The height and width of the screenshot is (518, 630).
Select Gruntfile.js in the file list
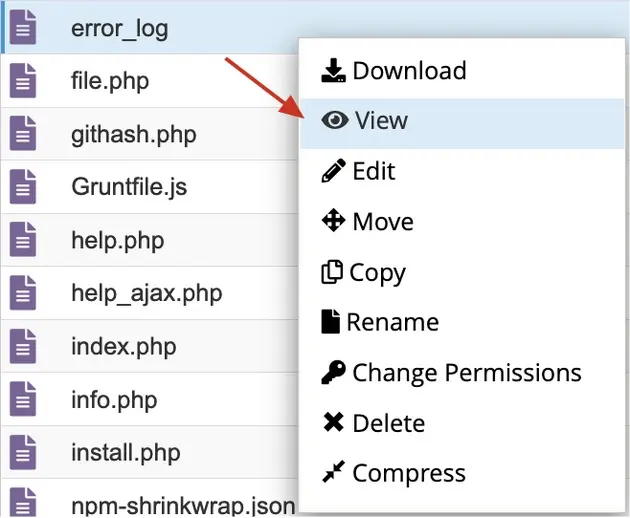pos(129,186)
